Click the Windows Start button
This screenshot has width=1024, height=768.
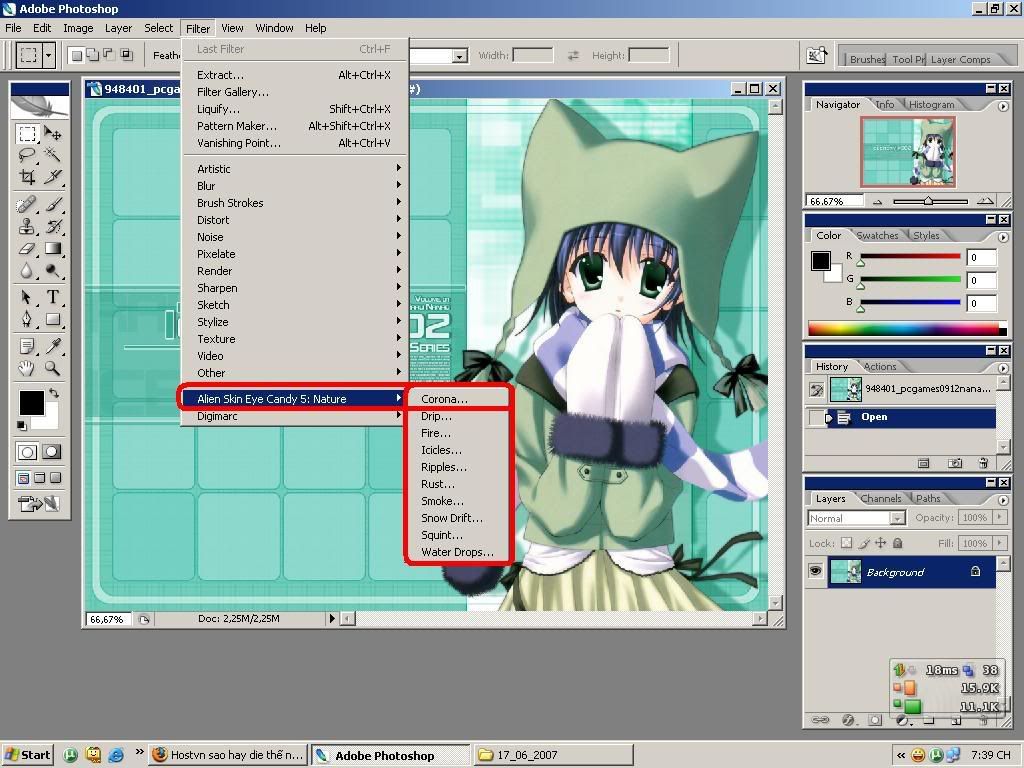pos(28,755)
